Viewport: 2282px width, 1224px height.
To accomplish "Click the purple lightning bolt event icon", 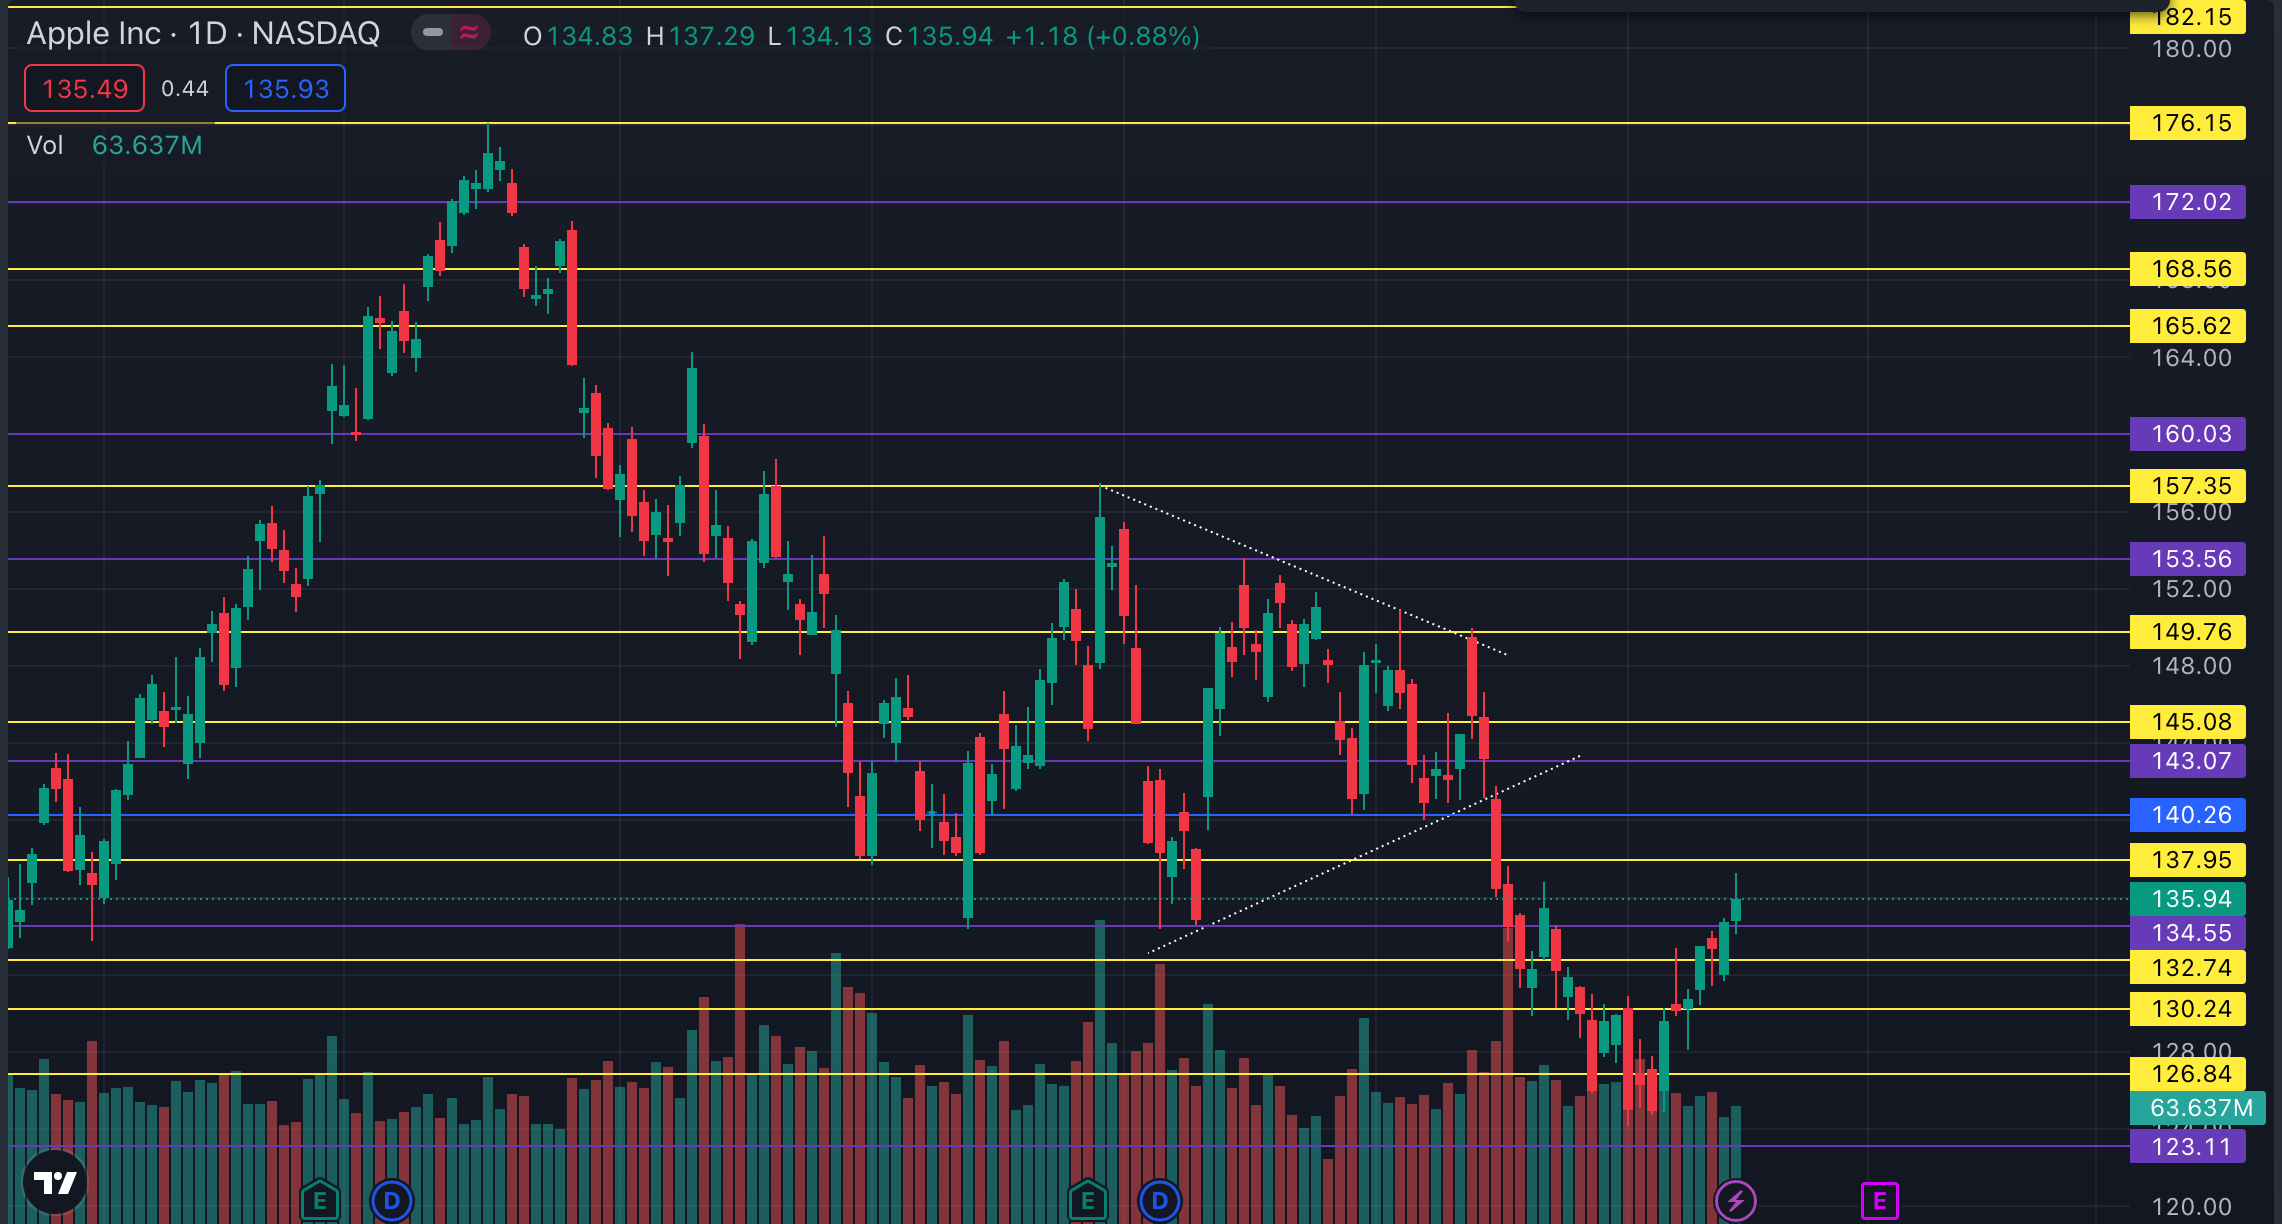I will click(1736, 1200).
